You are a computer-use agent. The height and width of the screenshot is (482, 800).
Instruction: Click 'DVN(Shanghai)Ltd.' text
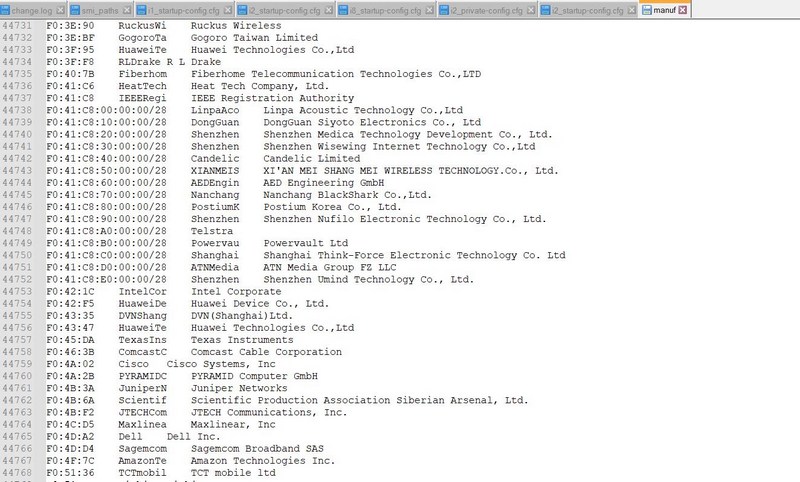(242, 316)
